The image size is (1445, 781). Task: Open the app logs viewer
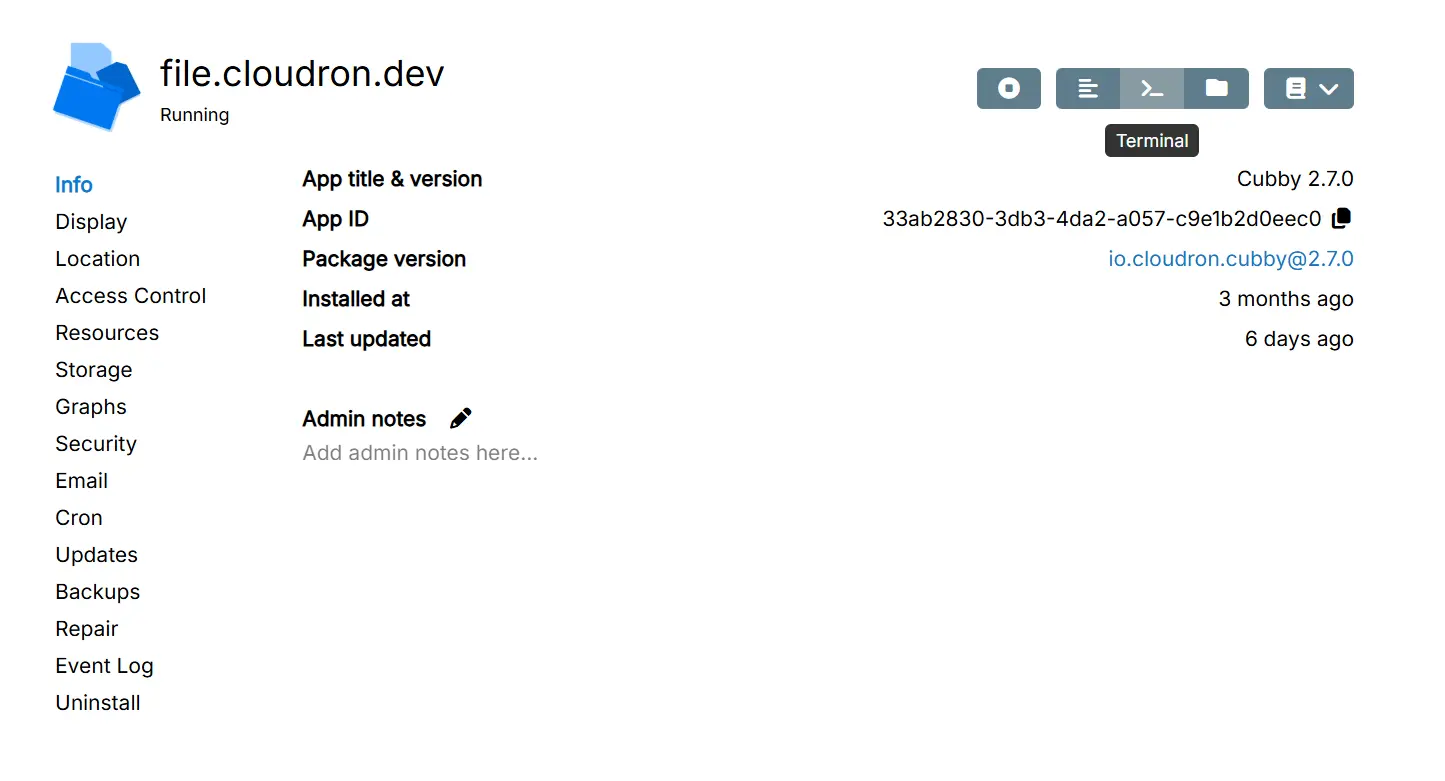point(1088,88)
